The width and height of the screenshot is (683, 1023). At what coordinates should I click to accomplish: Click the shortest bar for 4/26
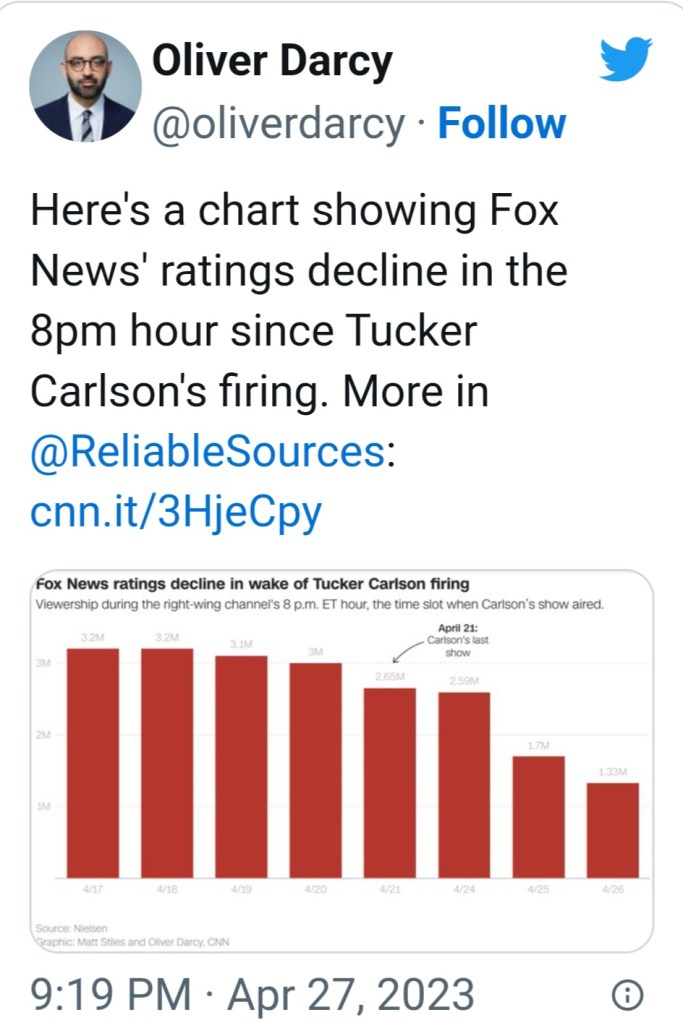pyautogui.click(x=612, y=830)
